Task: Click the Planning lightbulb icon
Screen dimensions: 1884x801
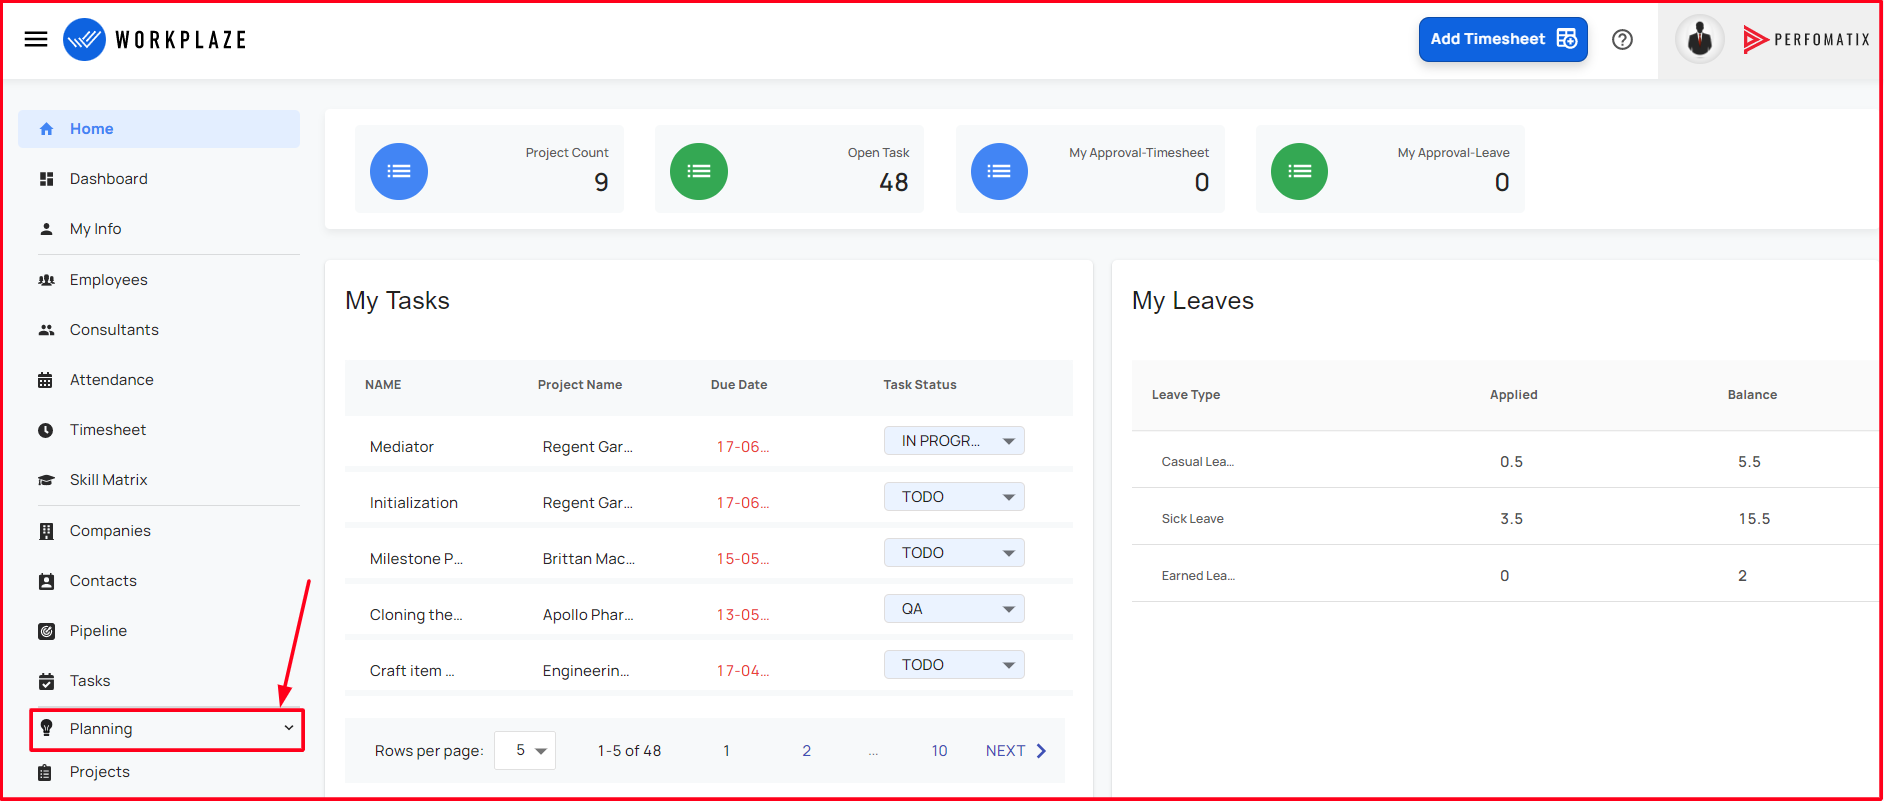Action: pyautogui.click(x=46, y=728)
